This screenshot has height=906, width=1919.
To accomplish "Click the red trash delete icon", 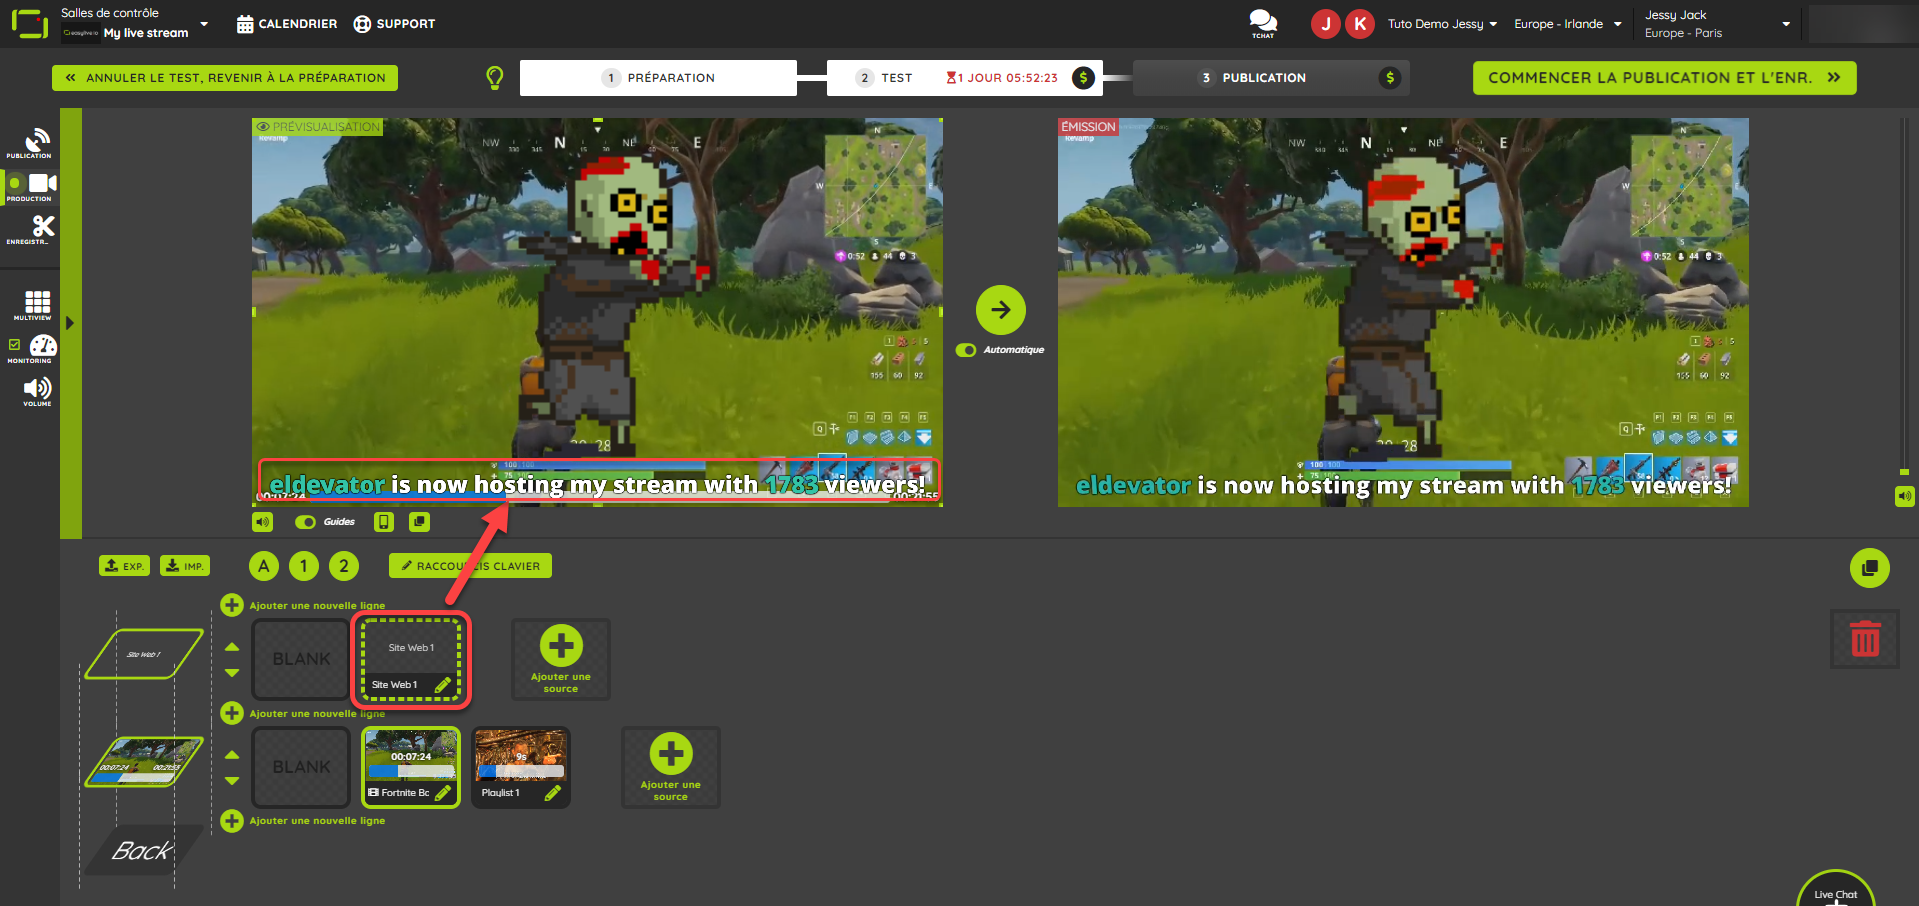I will [x=1865, y=639].
